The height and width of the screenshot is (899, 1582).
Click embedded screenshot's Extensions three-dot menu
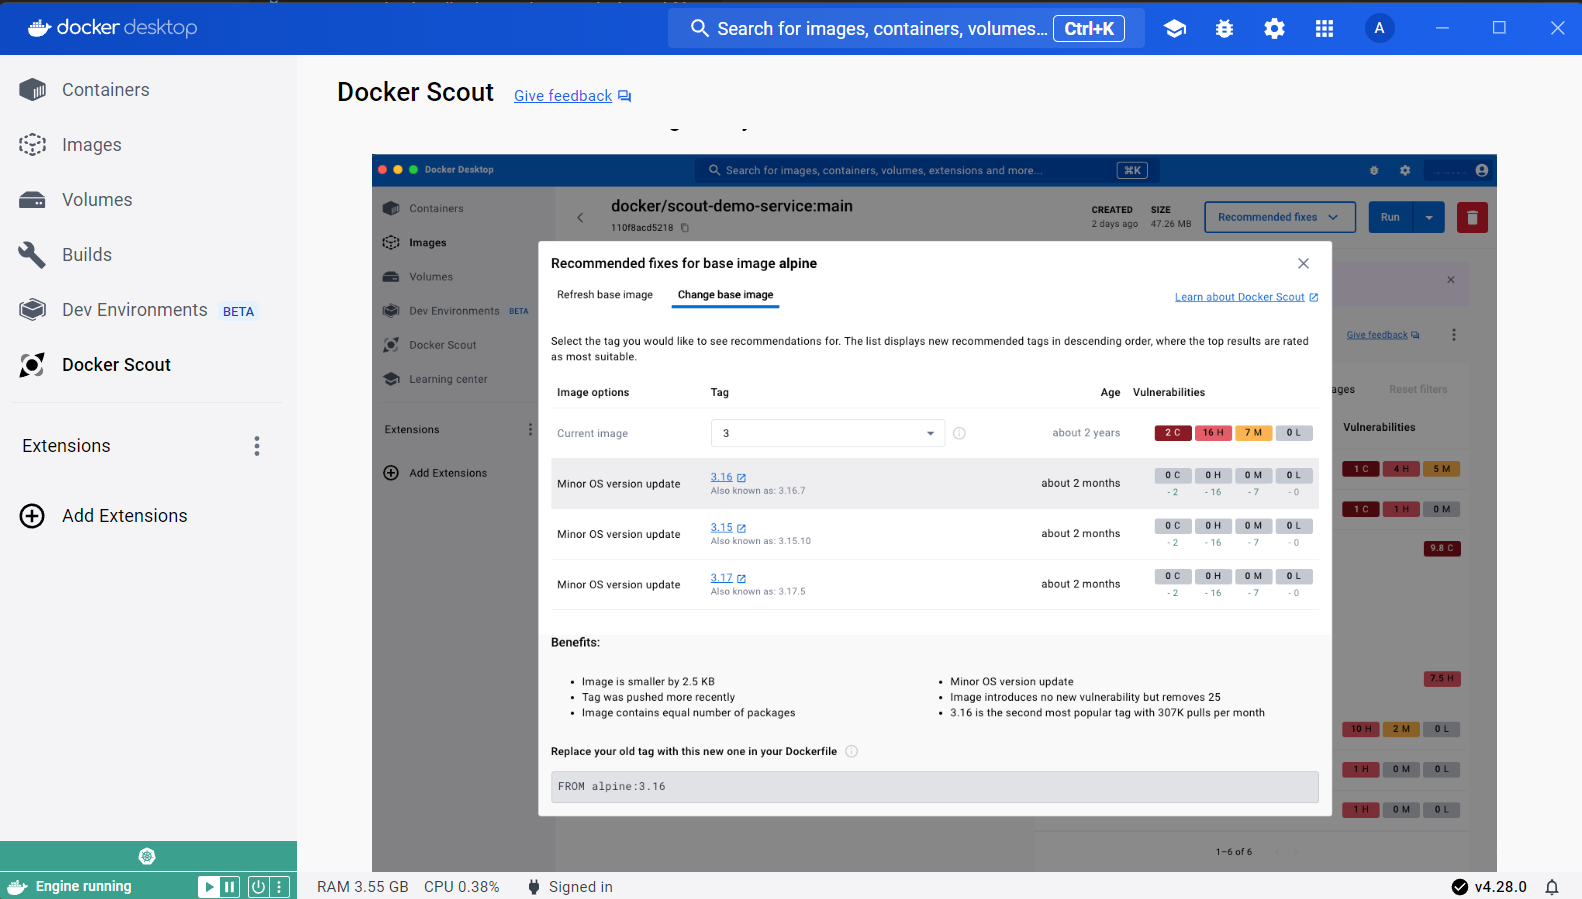(x=530, y=430)
